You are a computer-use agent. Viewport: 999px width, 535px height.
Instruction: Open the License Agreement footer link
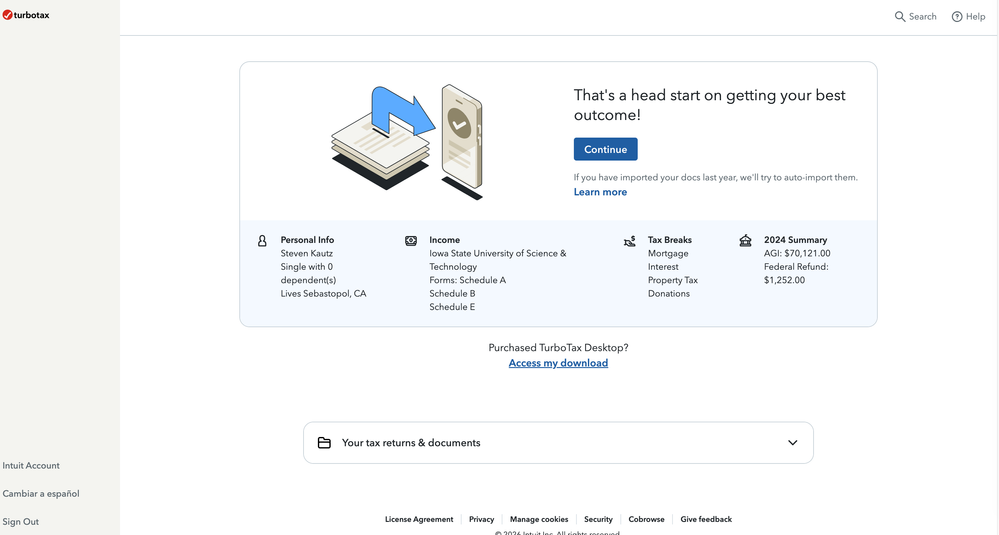click(x=419, y=520)
